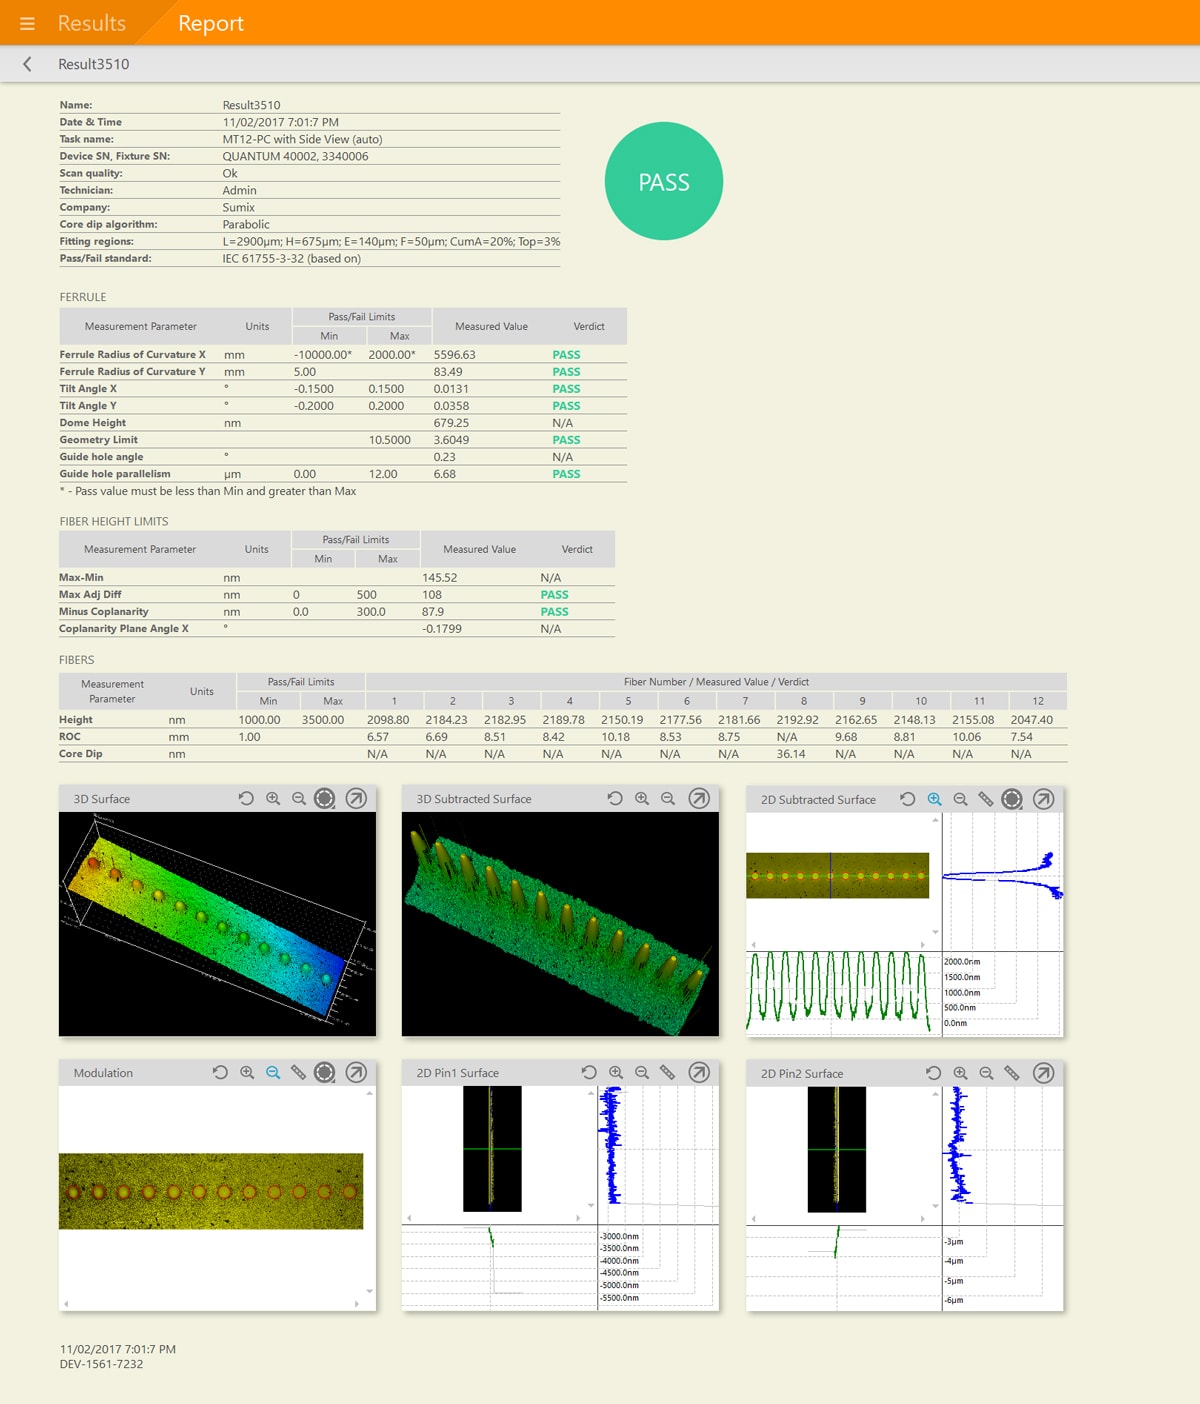
Task: Select task name 'MT12-PC with Side View (auto)'
Action: point(302,139)
